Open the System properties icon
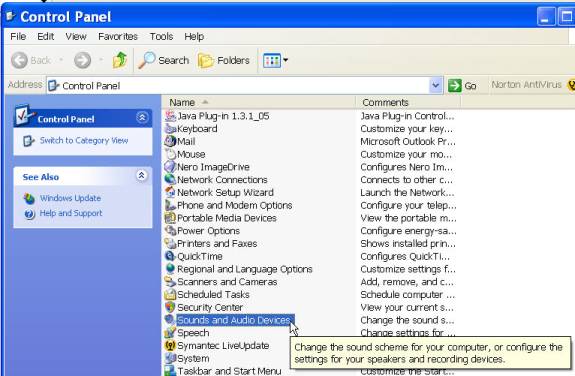 coord(170,358)
